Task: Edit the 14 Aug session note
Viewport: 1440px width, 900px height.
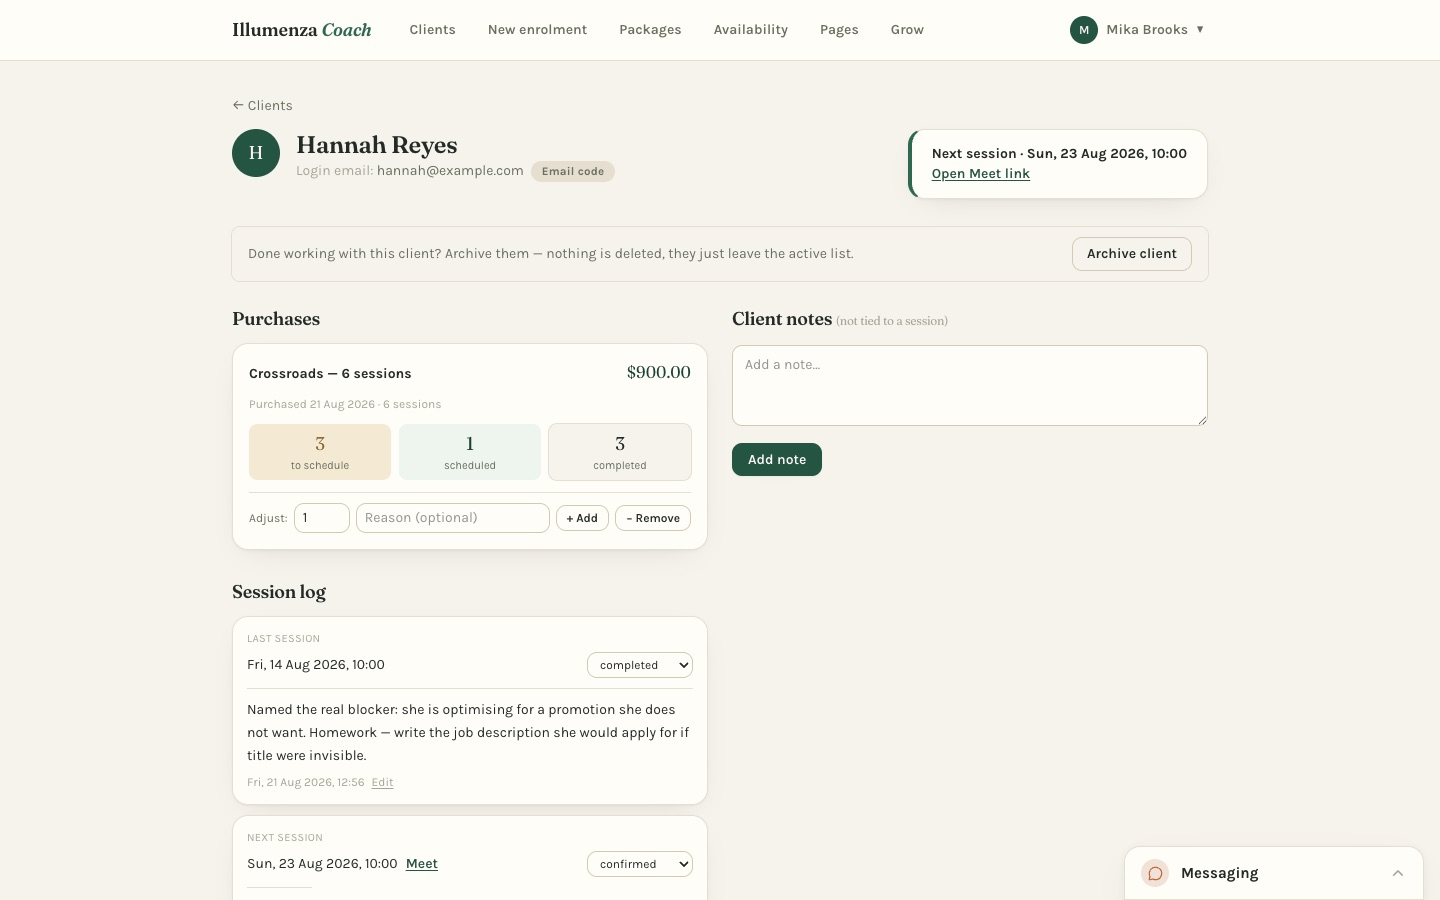Action: 382,783
